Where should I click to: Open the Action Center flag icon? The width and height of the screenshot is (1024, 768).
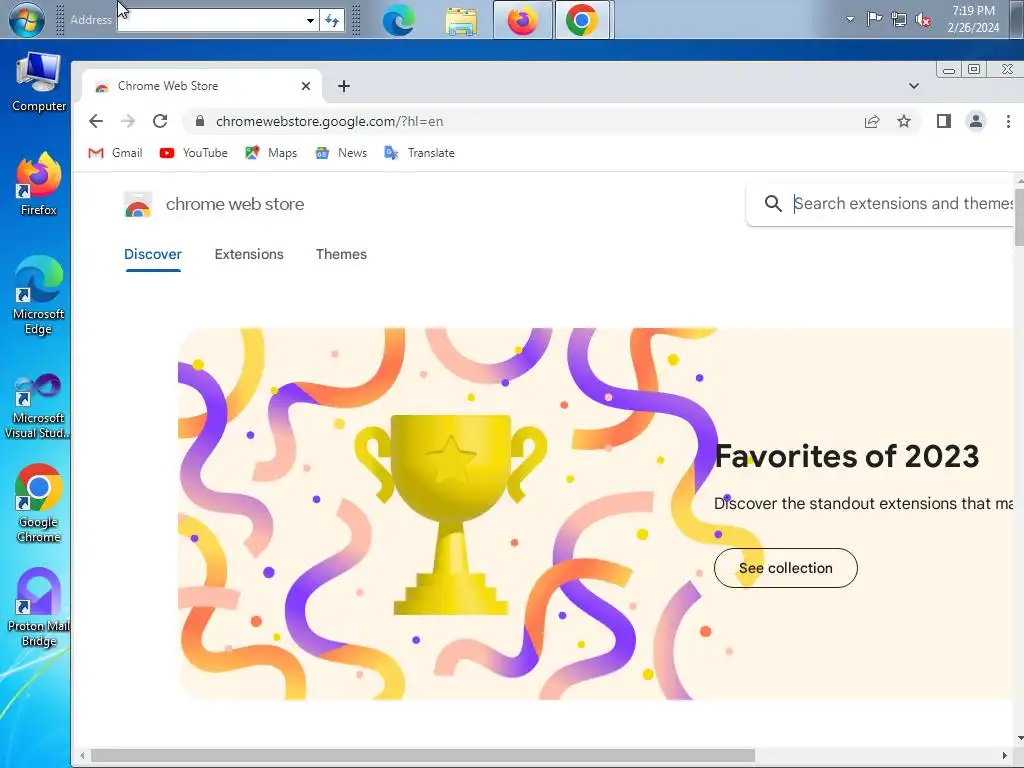coord(874,19)
